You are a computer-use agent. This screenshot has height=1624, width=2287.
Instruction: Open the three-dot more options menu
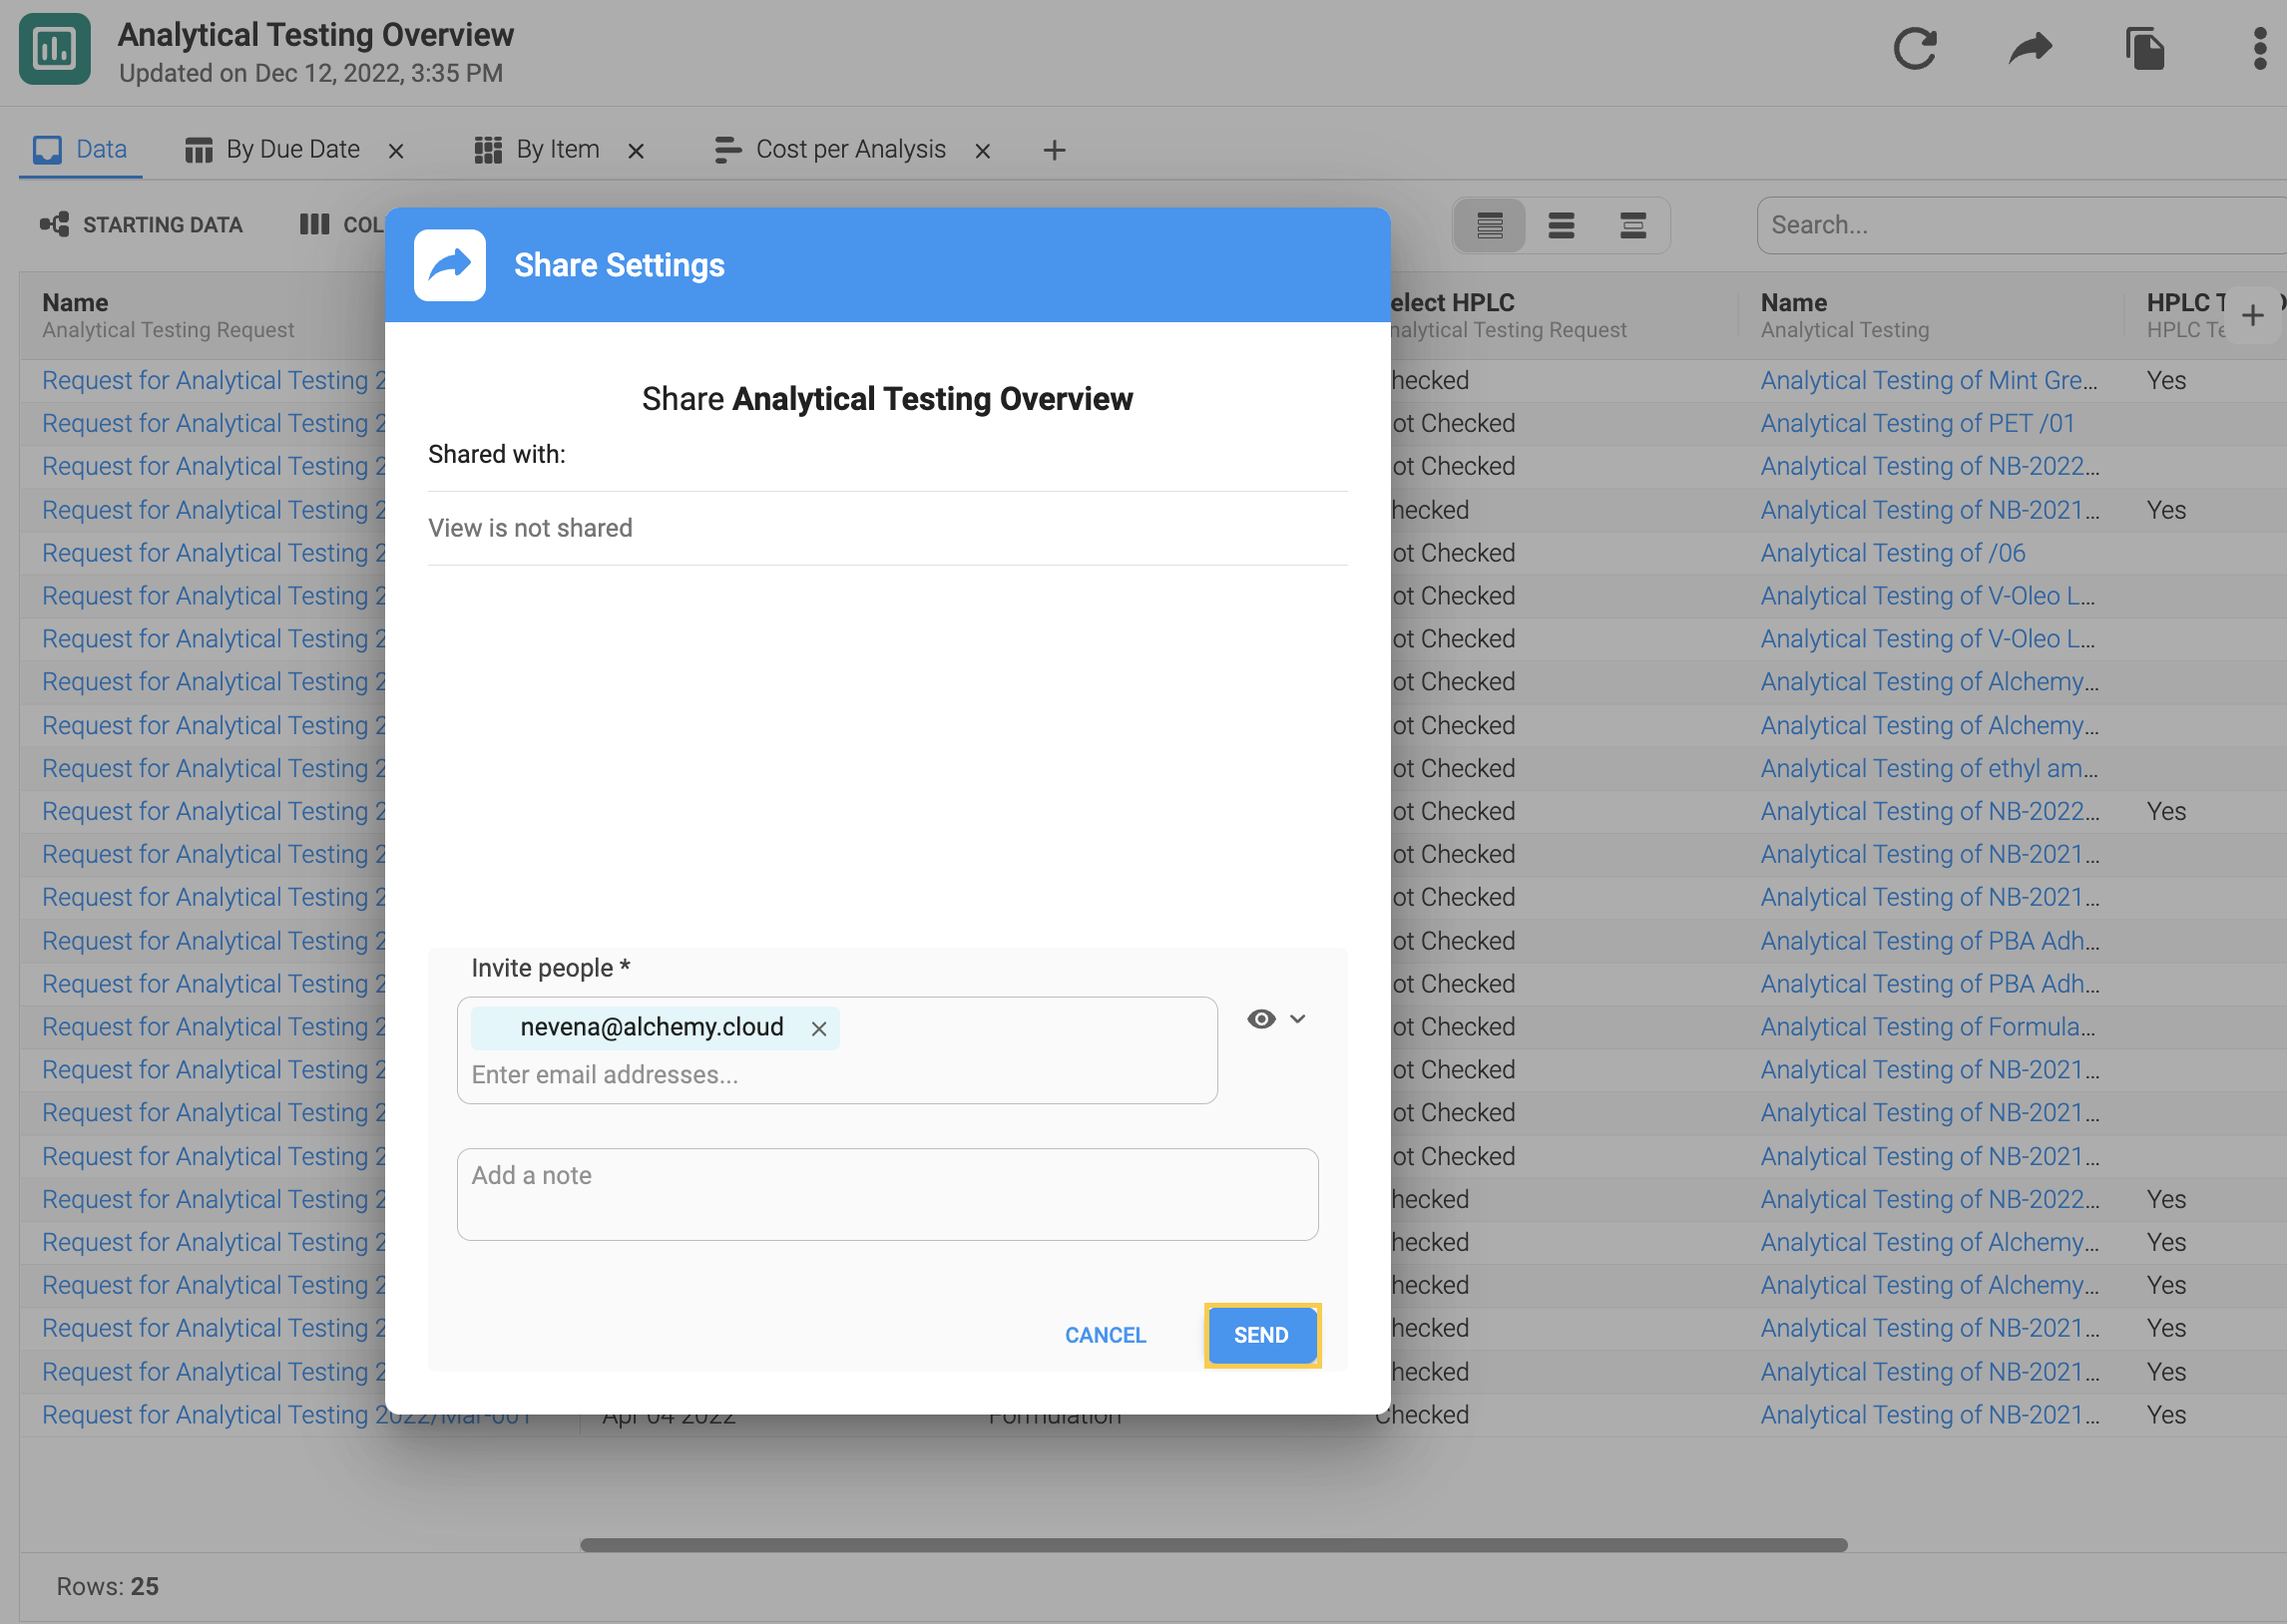point(2259,49)
